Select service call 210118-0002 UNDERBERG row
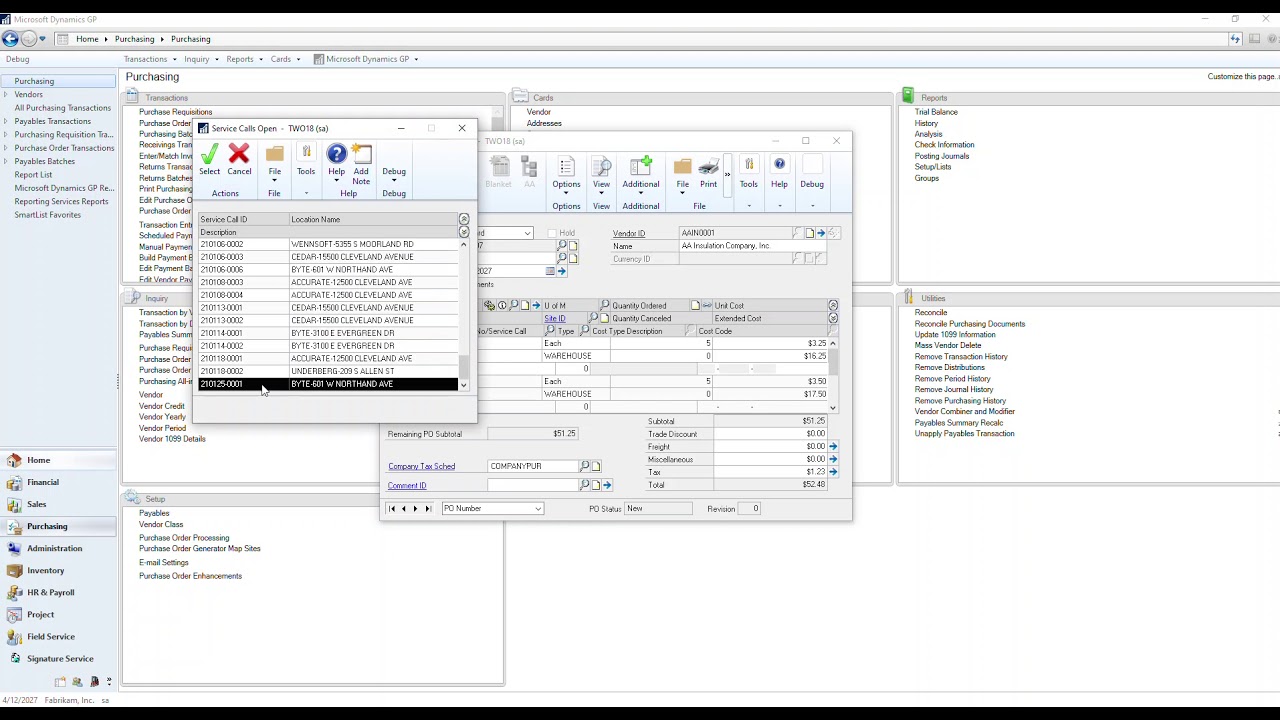This screenshot has width=1280, height=720. 328,371
